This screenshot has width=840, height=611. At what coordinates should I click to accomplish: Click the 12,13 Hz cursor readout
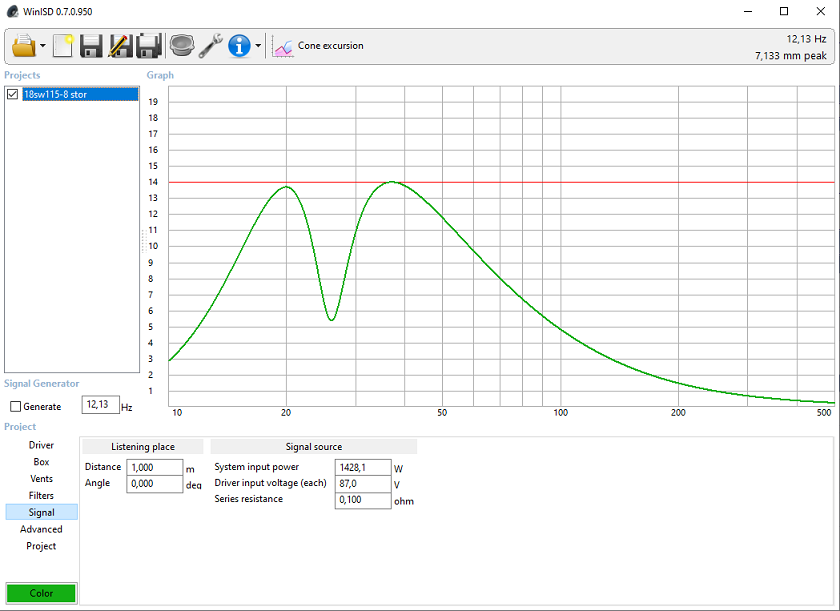tap(806, 39)
